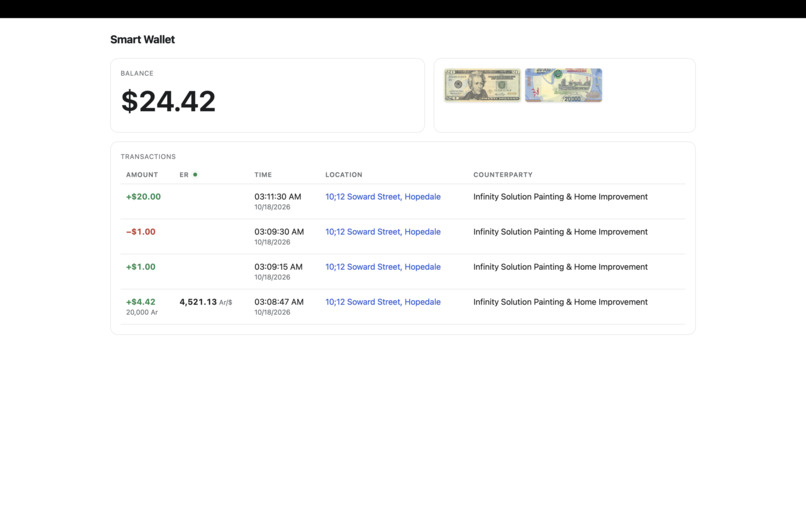The width and height of the screenshot is (806, 524).
Task: Open location link in the +$20.00 row
Action: [x=382, y=196]
